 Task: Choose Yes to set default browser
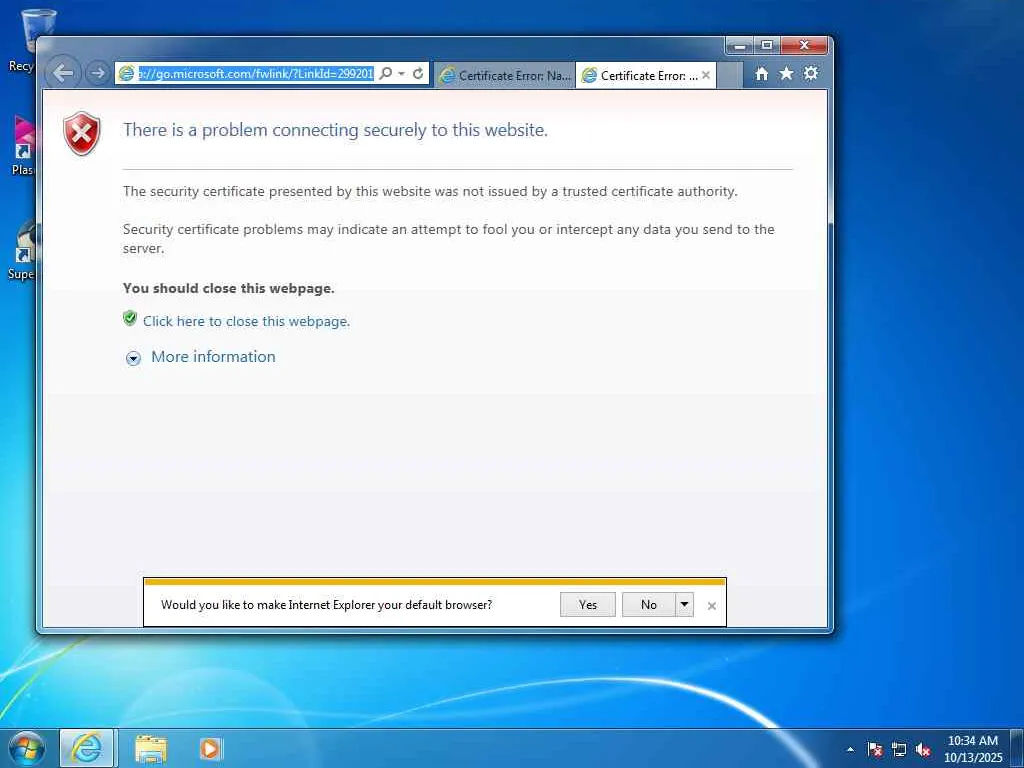point(588,605)
